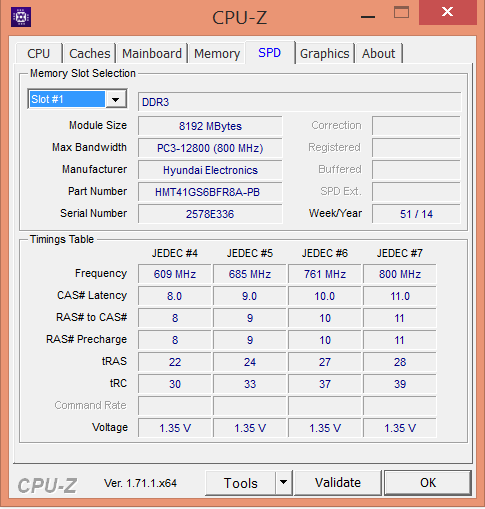The height and width of the screenshot is (509, 485).
Task: Click the JEDEC #7 frequency 800 MHz cell
Action: coord(400,274)
